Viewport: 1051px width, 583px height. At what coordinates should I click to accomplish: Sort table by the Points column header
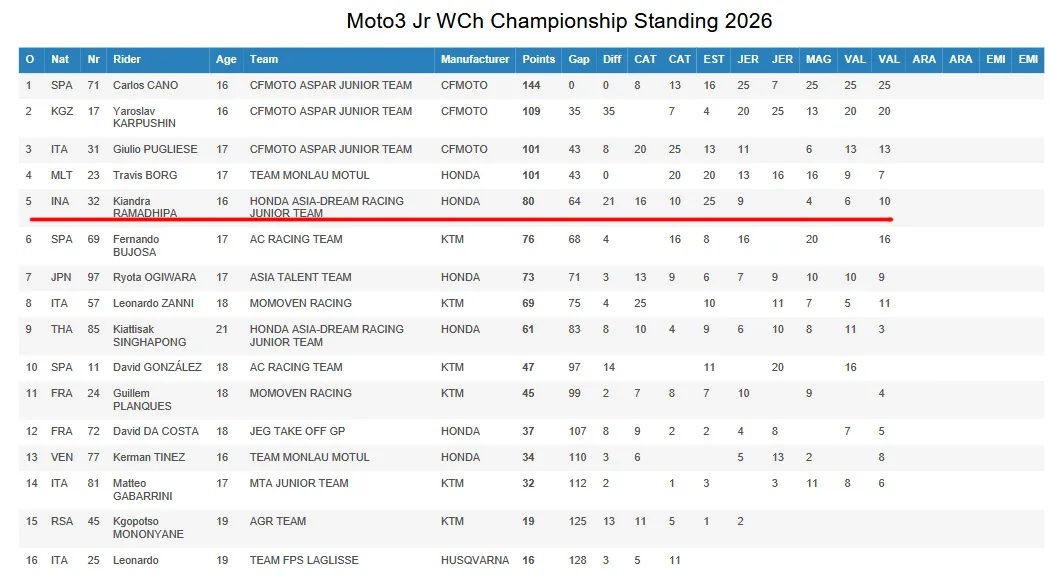538,60
